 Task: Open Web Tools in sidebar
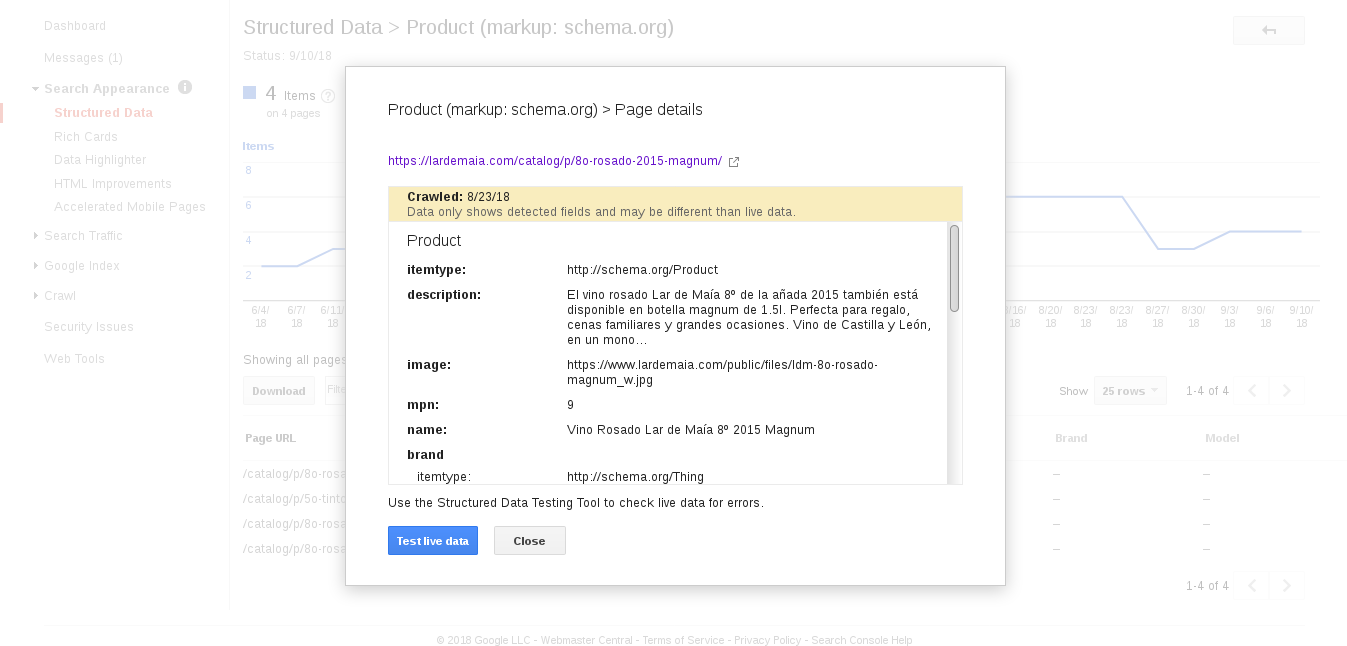coord(74,359)
